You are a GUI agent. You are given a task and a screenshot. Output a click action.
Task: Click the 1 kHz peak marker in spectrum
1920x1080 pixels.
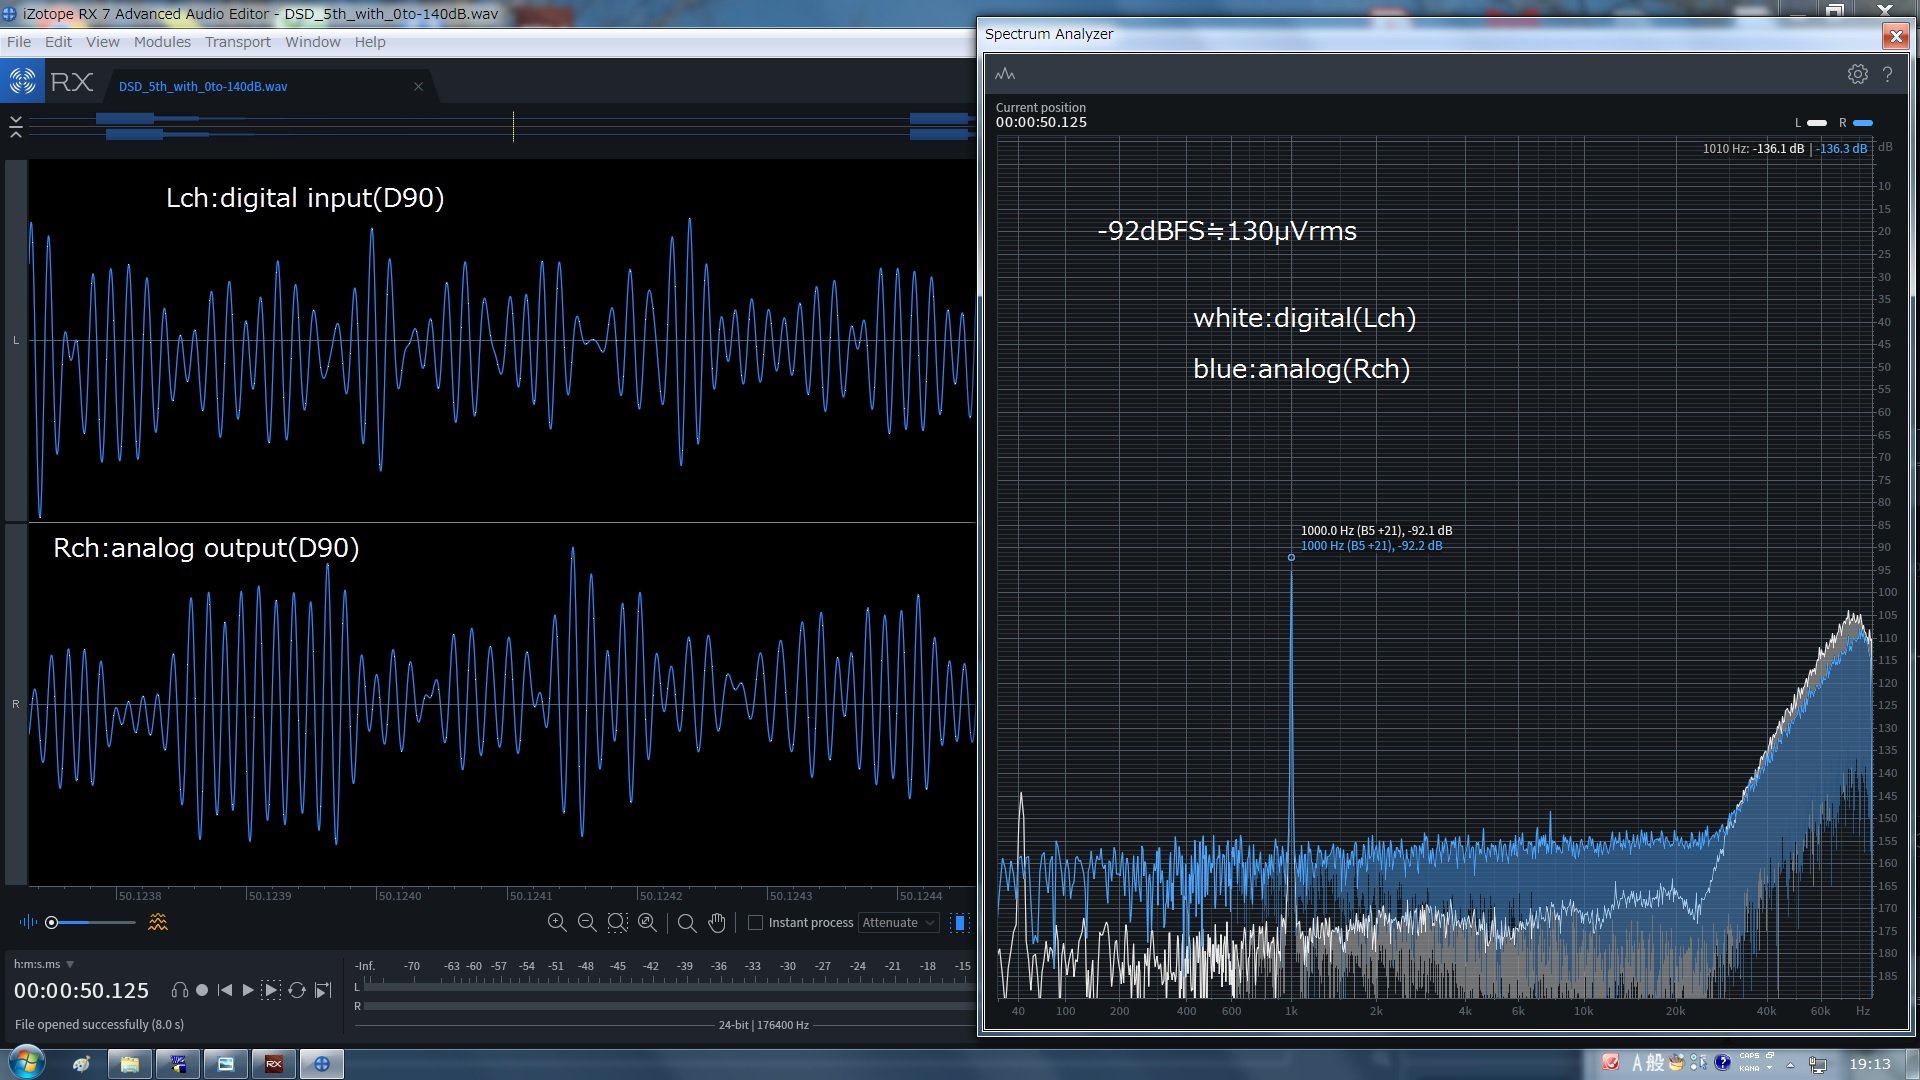click(1291, 558)
